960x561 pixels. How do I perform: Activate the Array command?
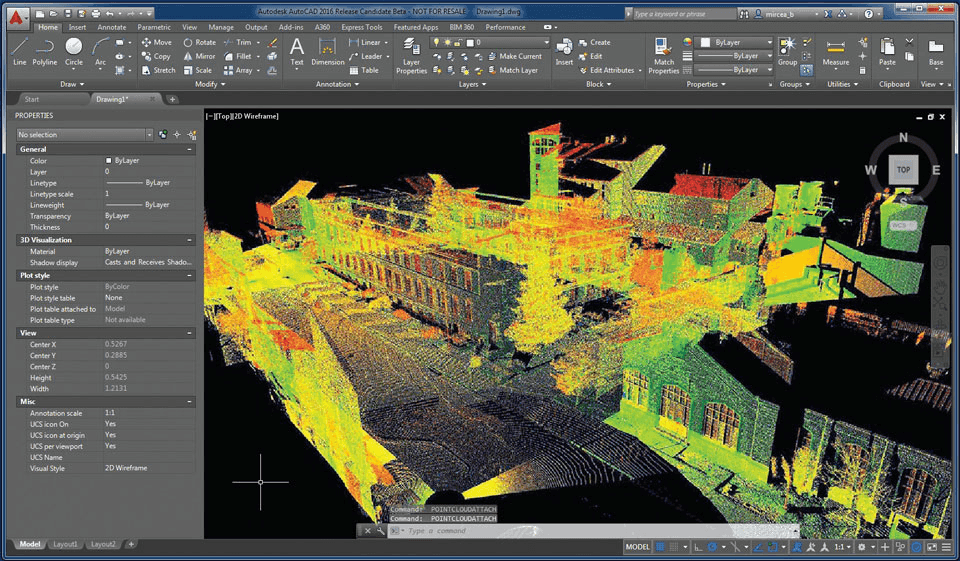[x=238, y=70]
